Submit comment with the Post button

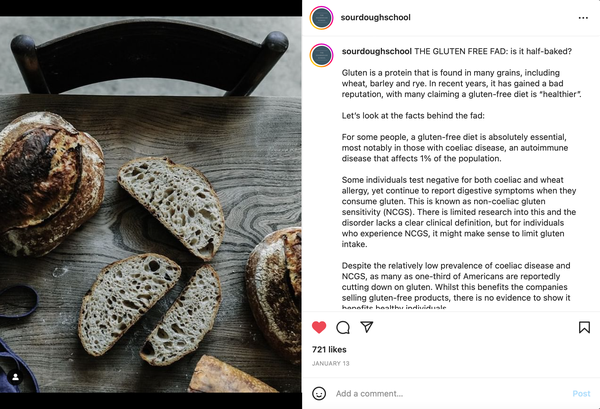581,393
